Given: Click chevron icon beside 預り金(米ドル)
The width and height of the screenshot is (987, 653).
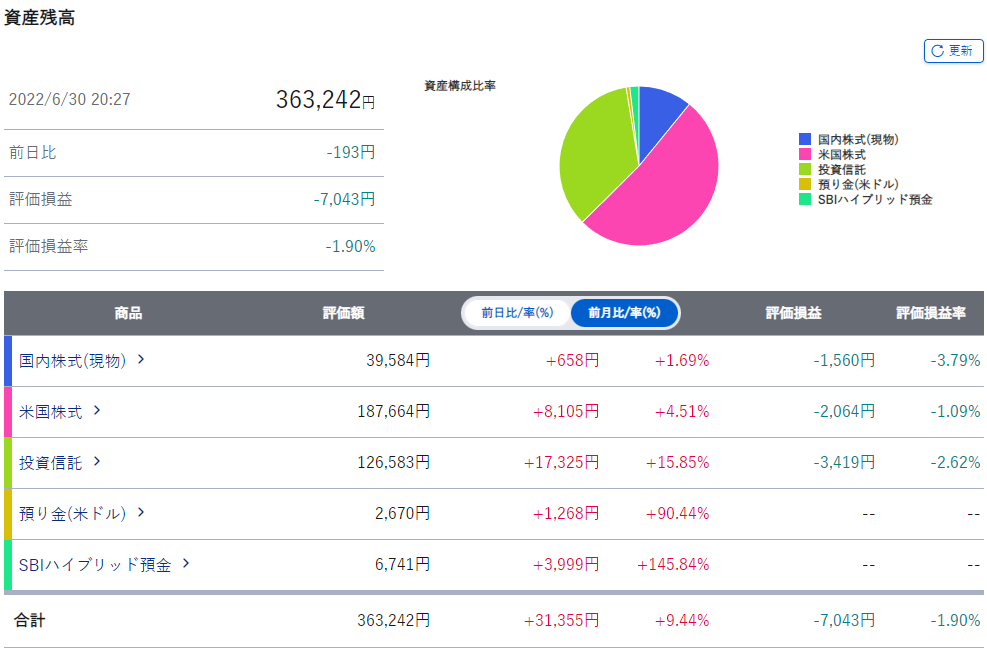Looking at the screenshot, I should 141,512.
